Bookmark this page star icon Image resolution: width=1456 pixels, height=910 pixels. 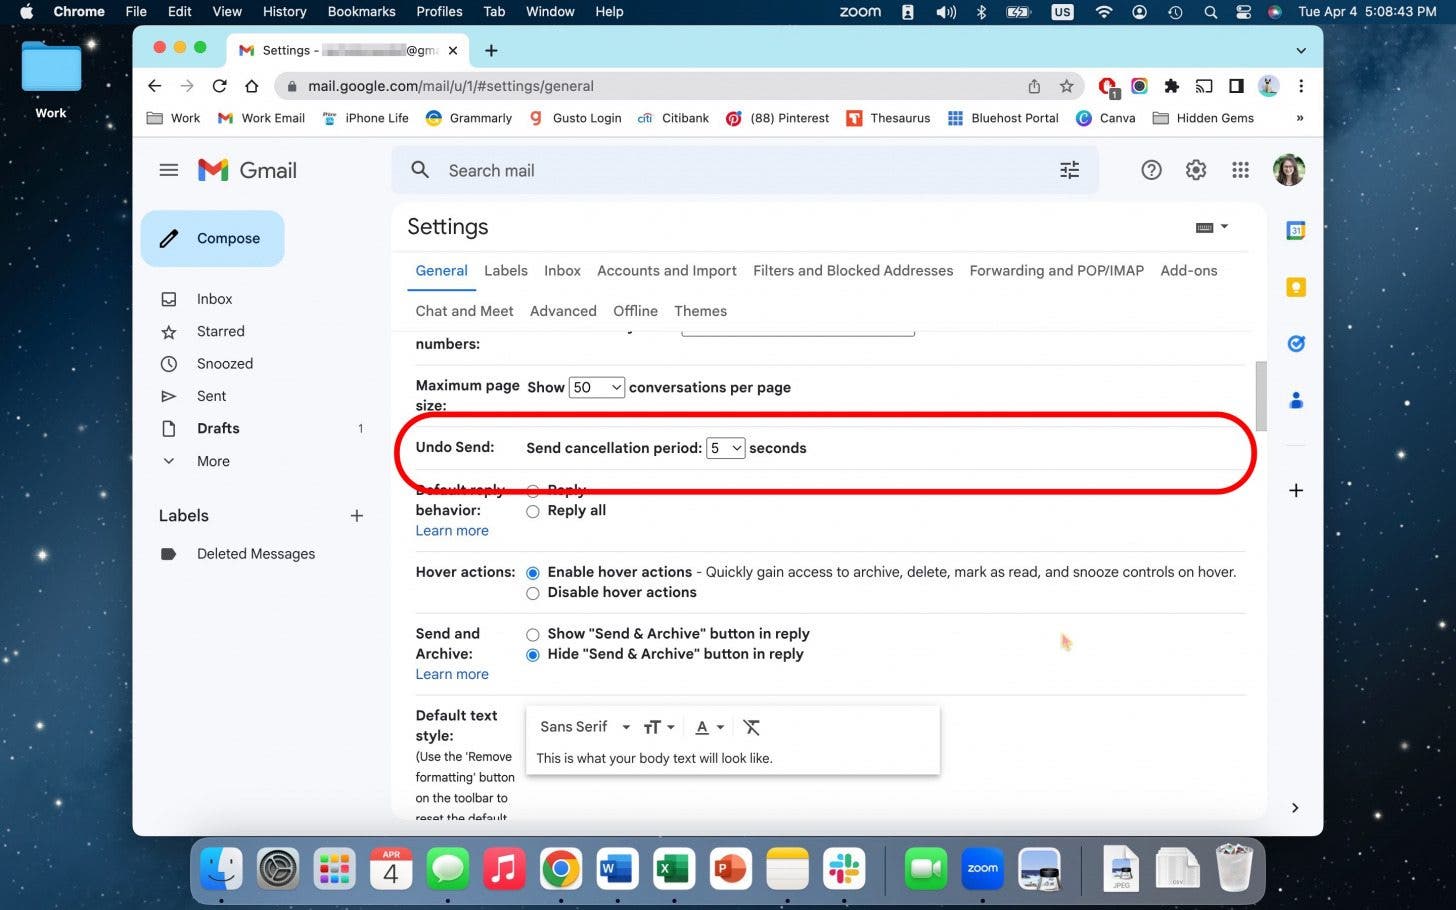(1067, 86)
